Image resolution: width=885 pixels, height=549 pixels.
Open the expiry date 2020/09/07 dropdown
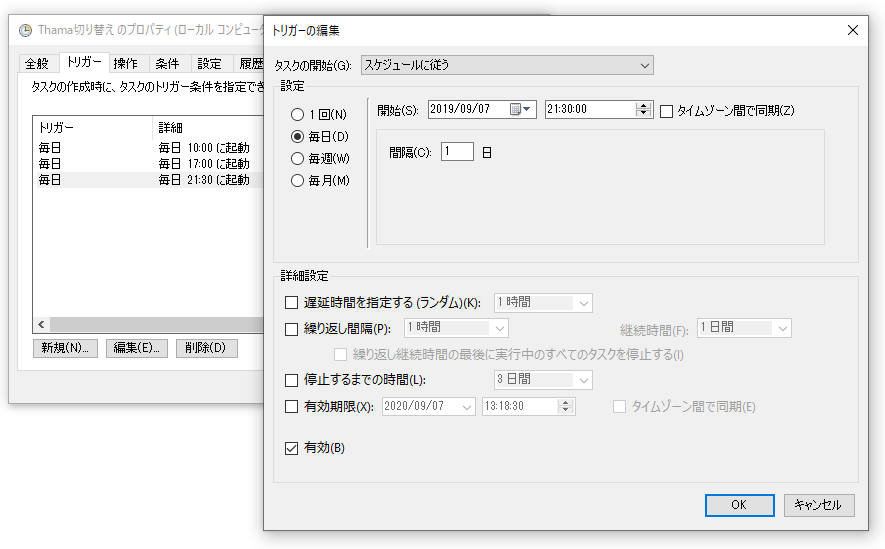pyautogui.click(x=428, y=406)
